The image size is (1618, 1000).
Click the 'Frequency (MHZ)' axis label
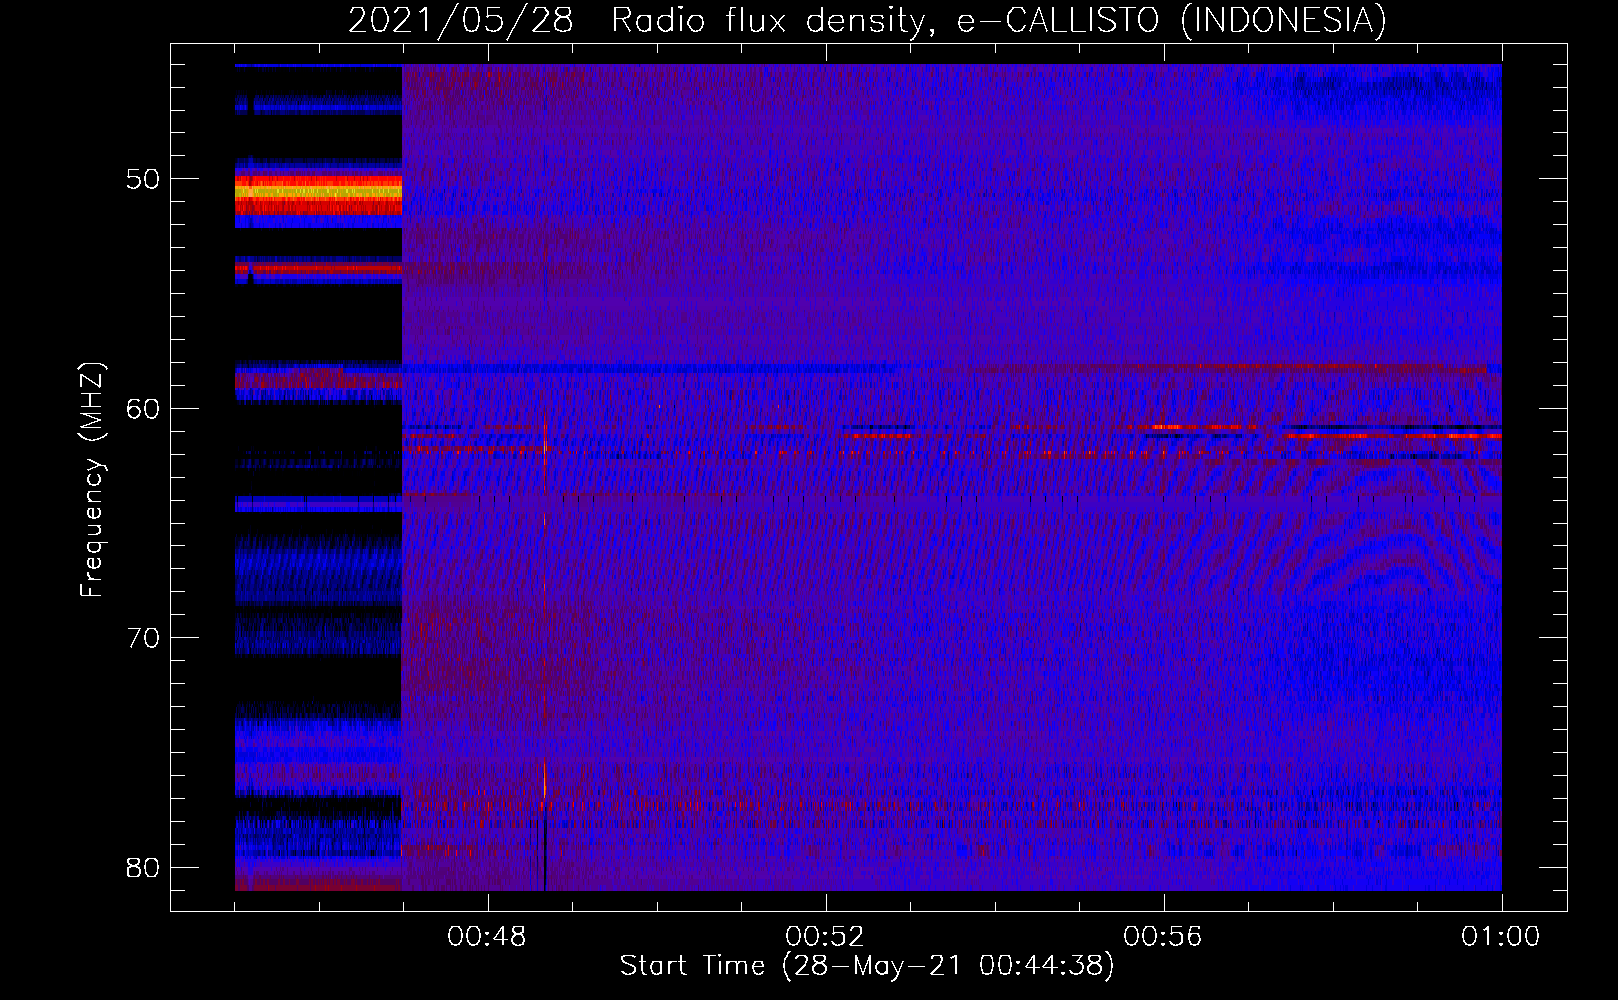(x=92, y=480)
